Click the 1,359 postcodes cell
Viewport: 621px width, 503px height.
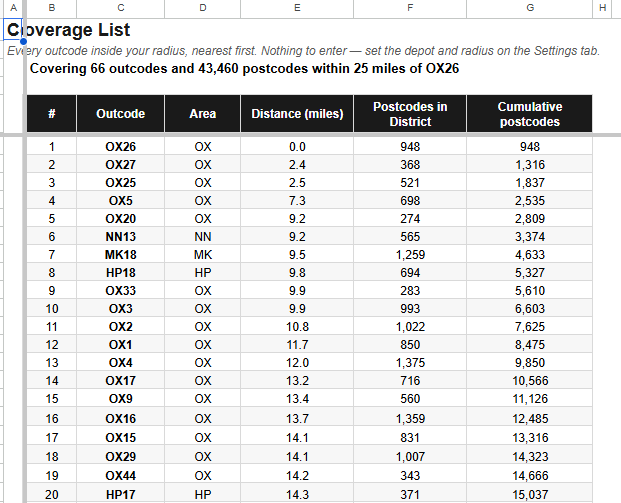click(410, 419)
